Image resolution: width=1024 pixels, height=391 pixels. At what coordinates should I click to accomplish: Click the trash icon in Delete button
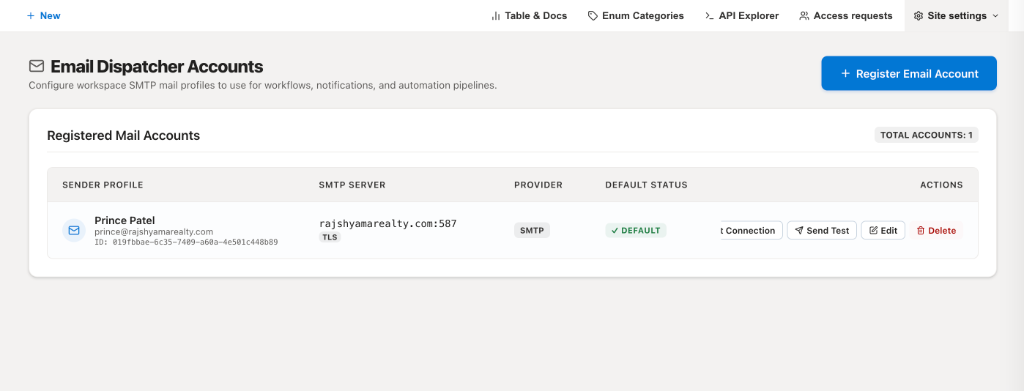[x=921, y=230]
